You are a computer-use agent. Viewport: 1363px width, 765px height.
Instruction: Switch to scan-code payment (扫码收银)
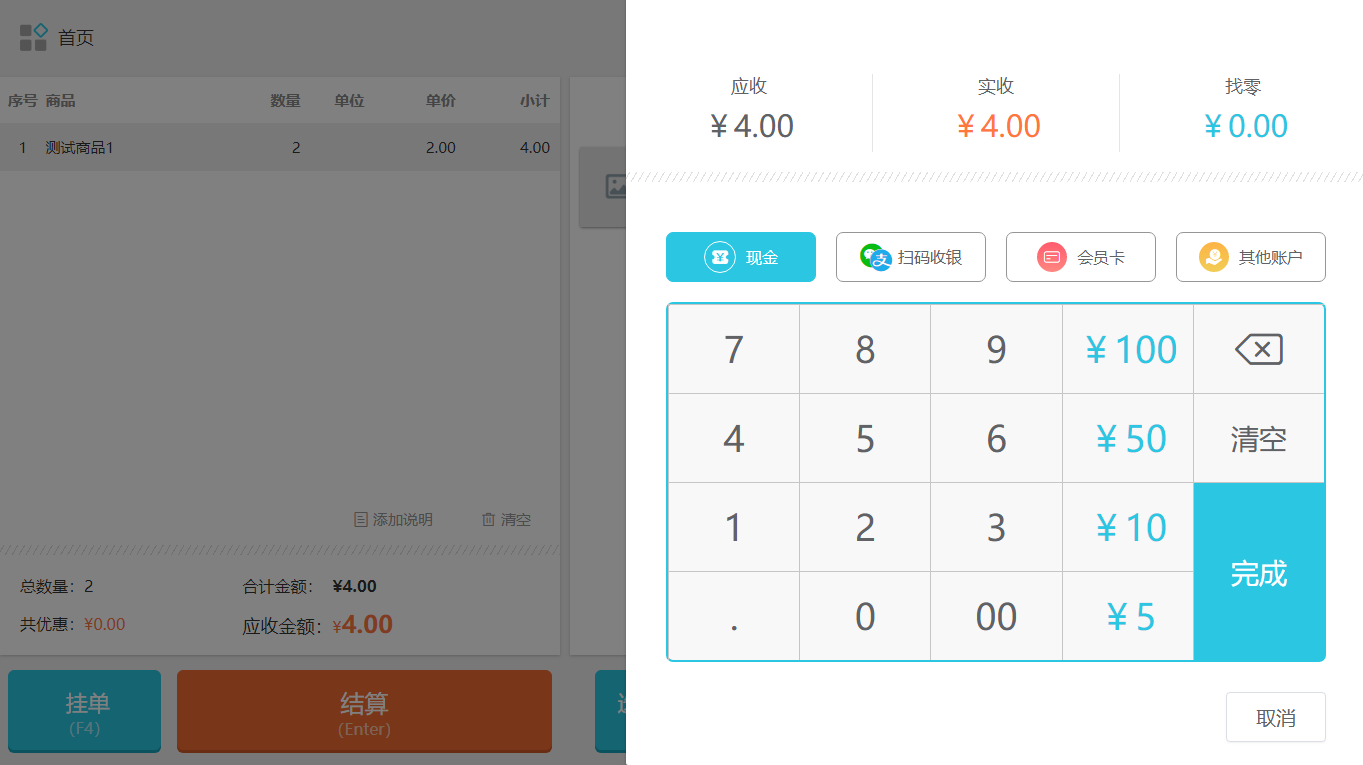[x=911, y=257]
